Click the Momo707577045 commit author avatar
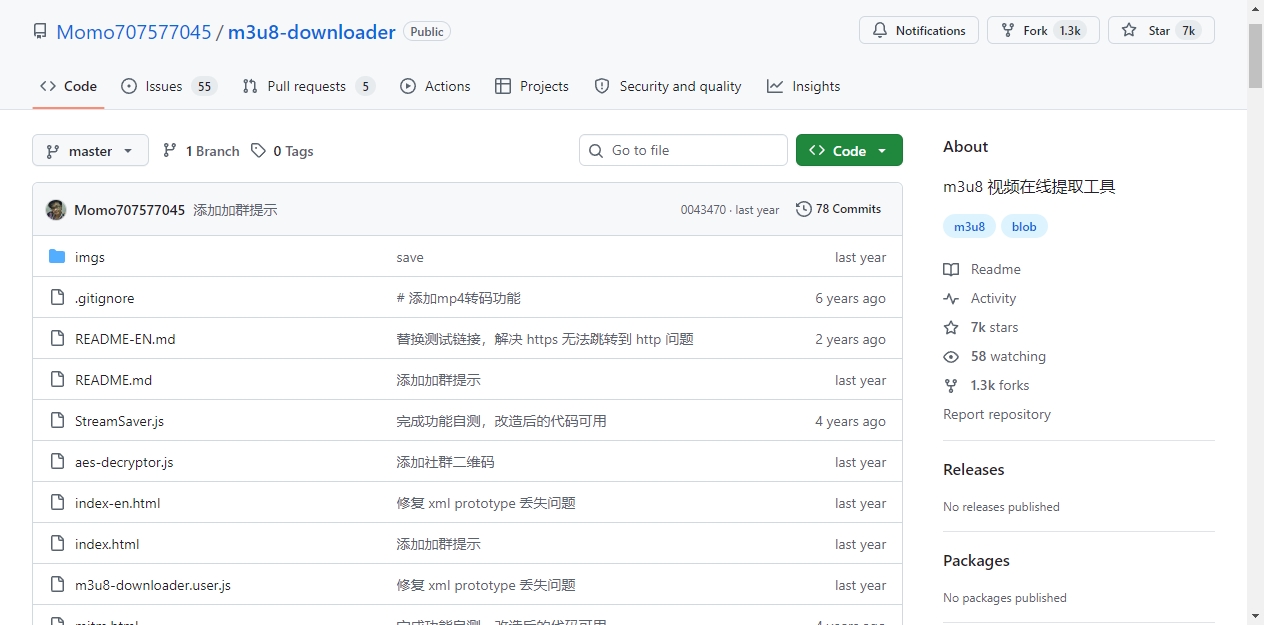This screenshot has height=625, width=1264. pyautogui.click(x=56, y=209)
